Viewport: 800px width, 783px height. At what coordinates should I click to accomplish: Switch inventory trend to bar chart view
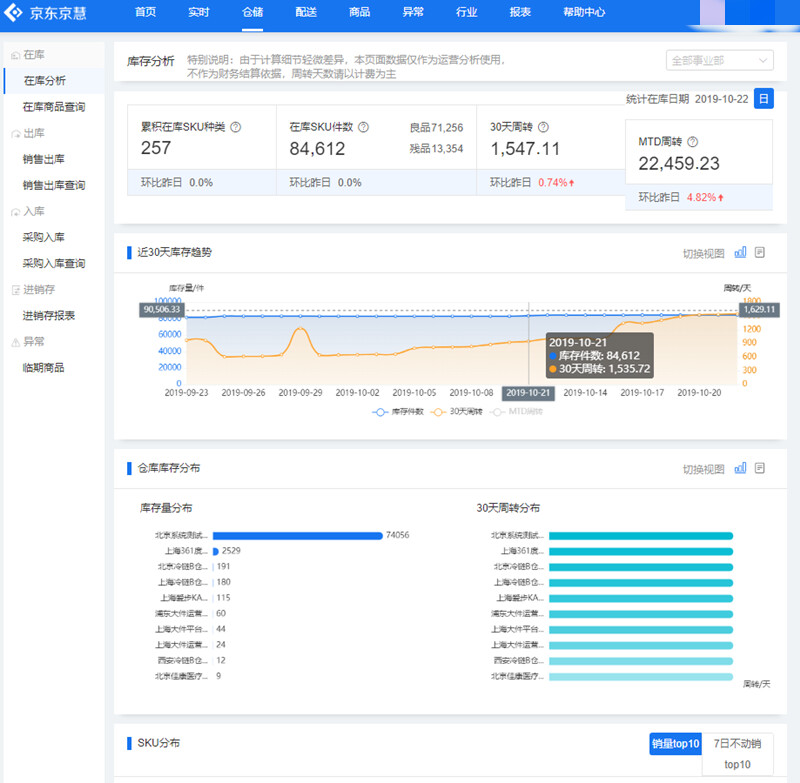(741, 252)
